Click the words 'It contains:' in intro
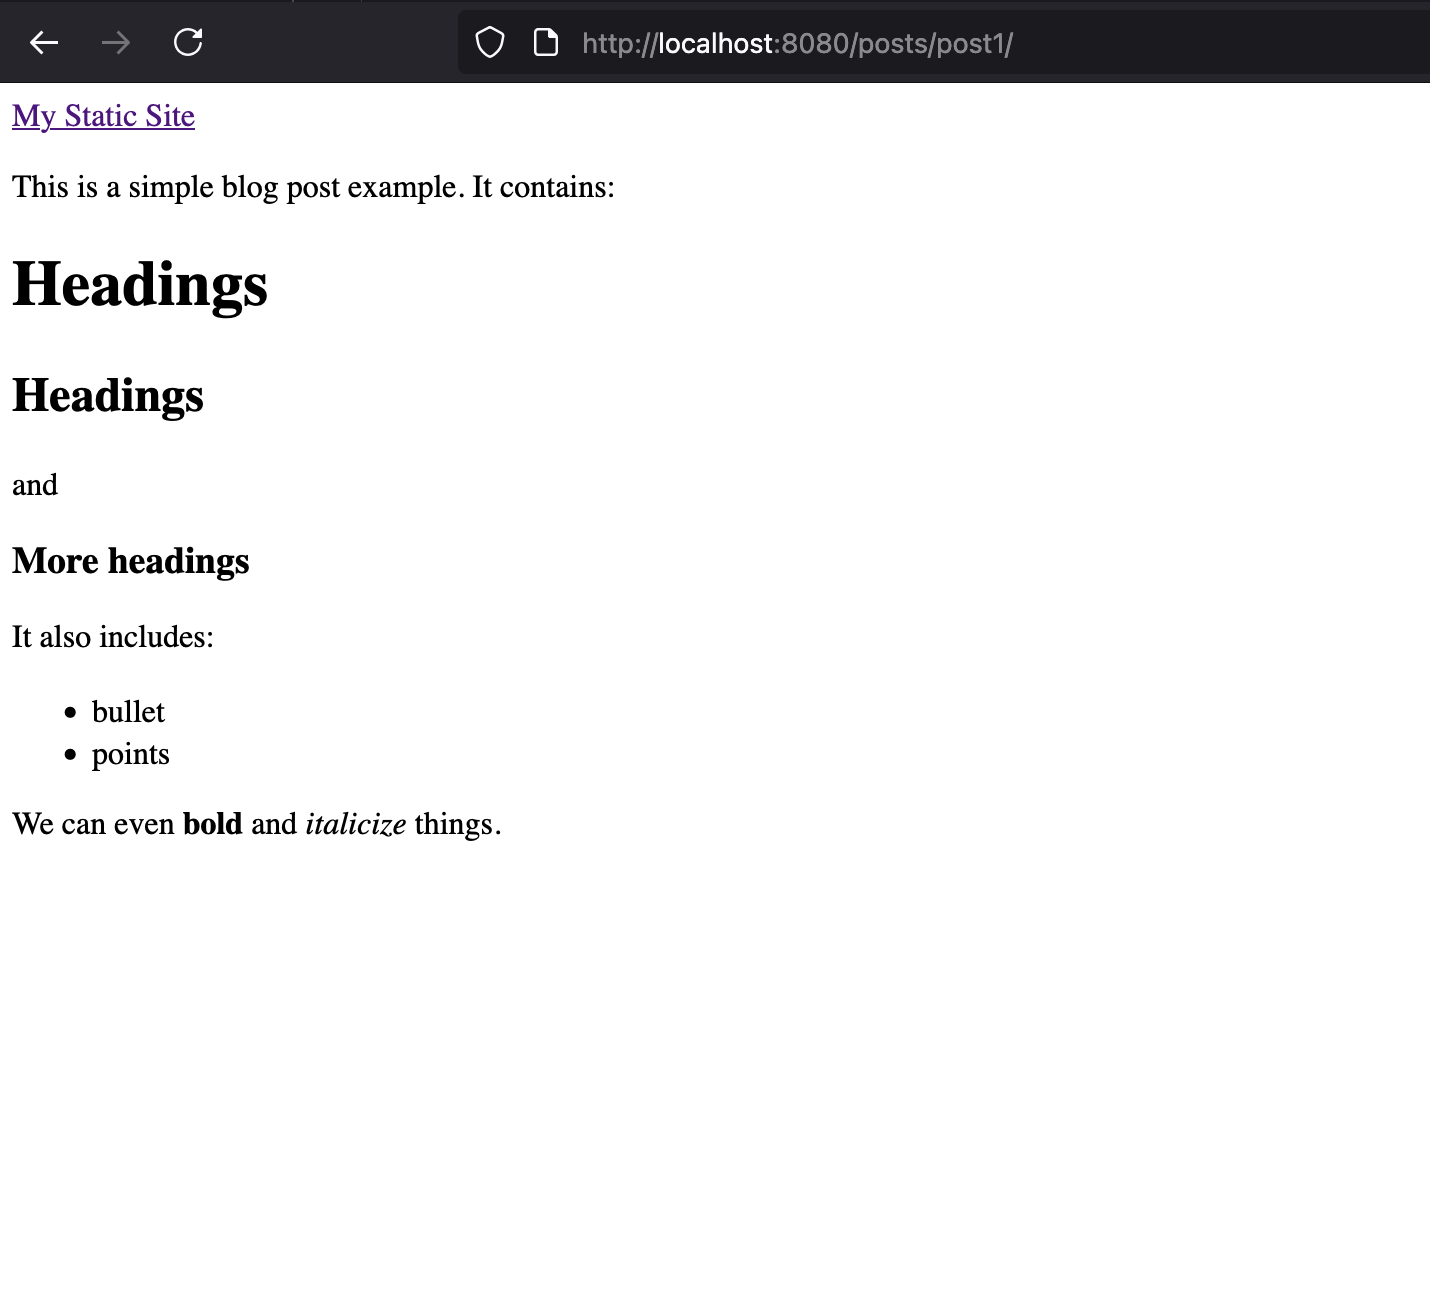 point(543,187)
